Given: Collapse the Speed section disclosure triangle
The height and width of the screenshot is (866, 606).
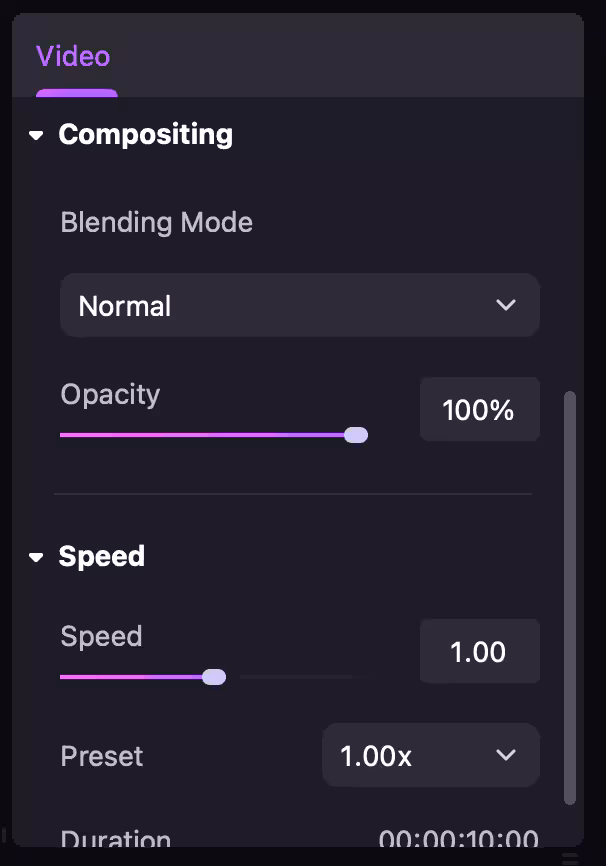Looking at the screenshot, I should point(37,557).
